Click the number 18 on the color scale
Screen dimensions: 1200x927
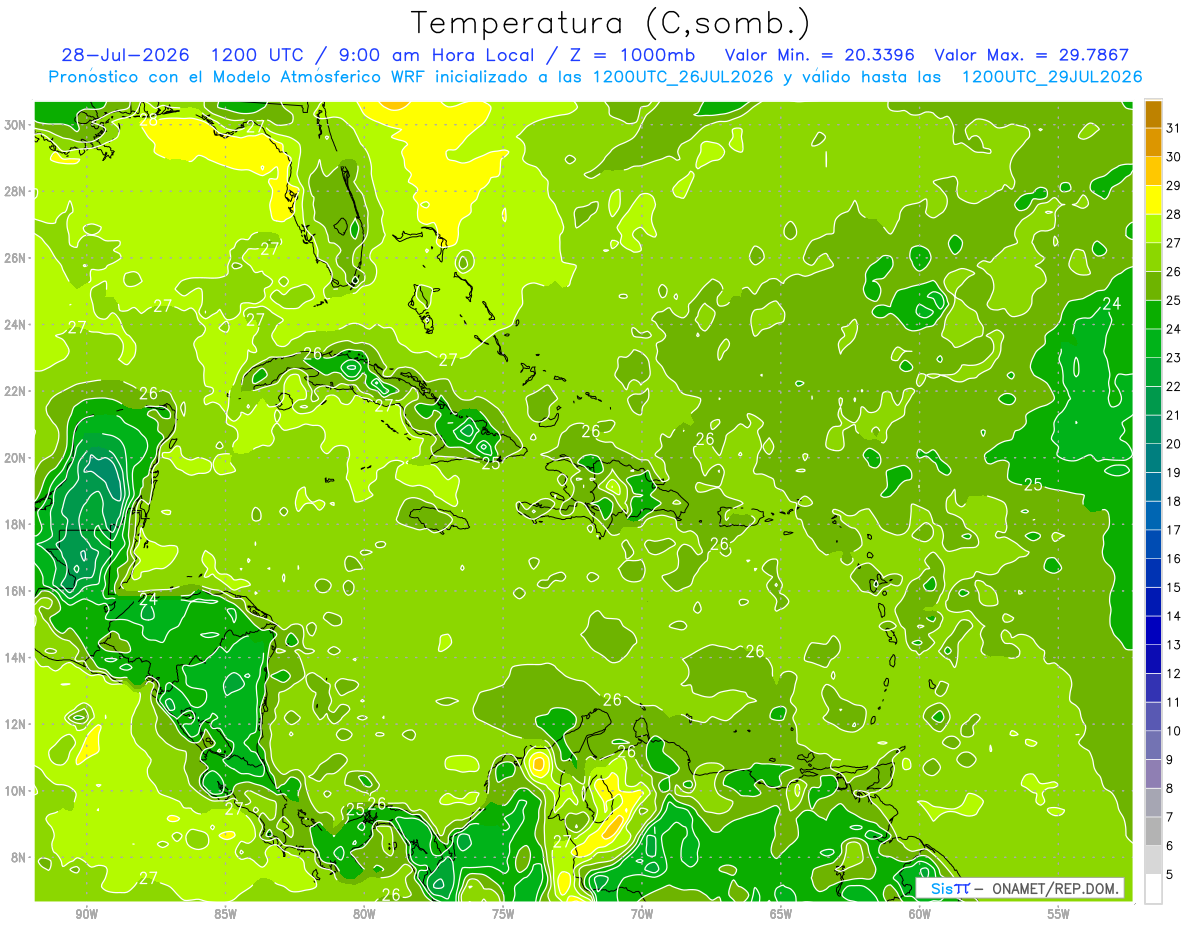[1174, 501]
